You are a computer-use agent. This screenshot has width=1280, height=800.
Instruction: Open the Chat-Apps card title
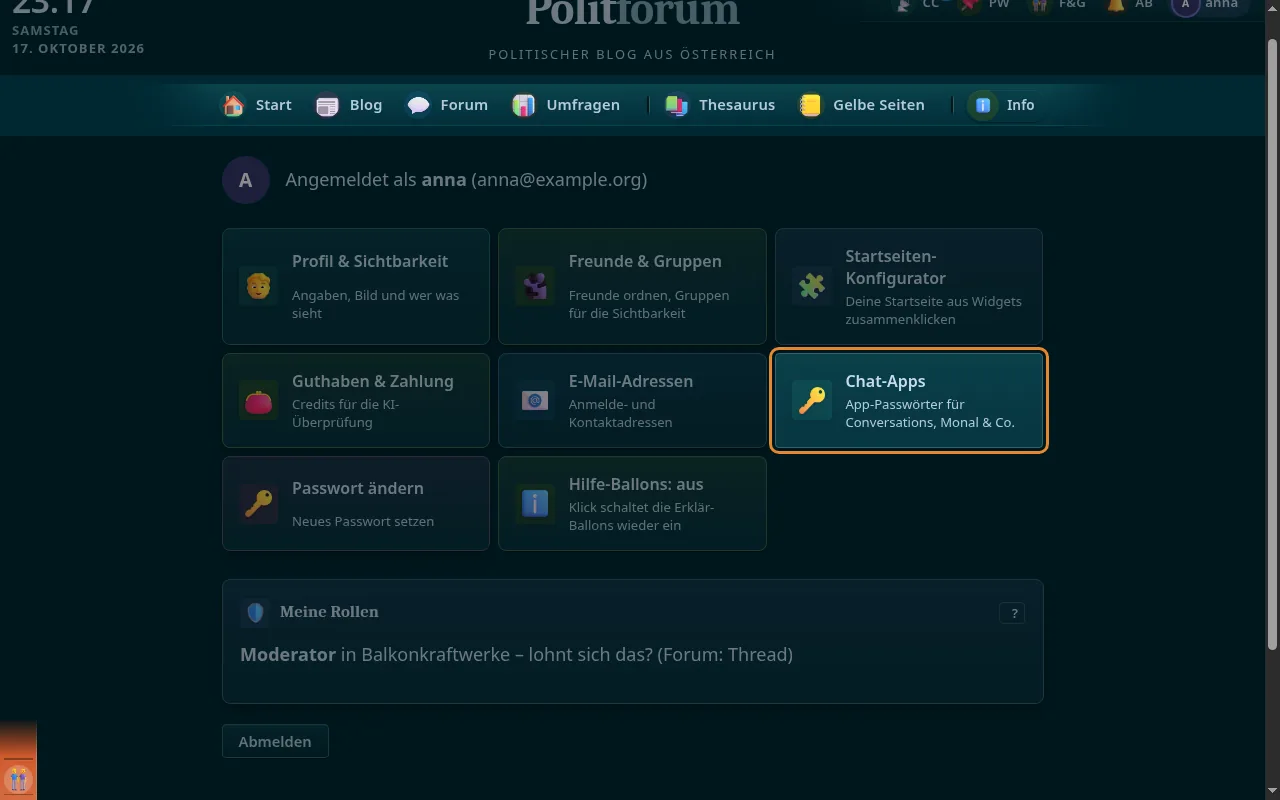coord(885,381)
